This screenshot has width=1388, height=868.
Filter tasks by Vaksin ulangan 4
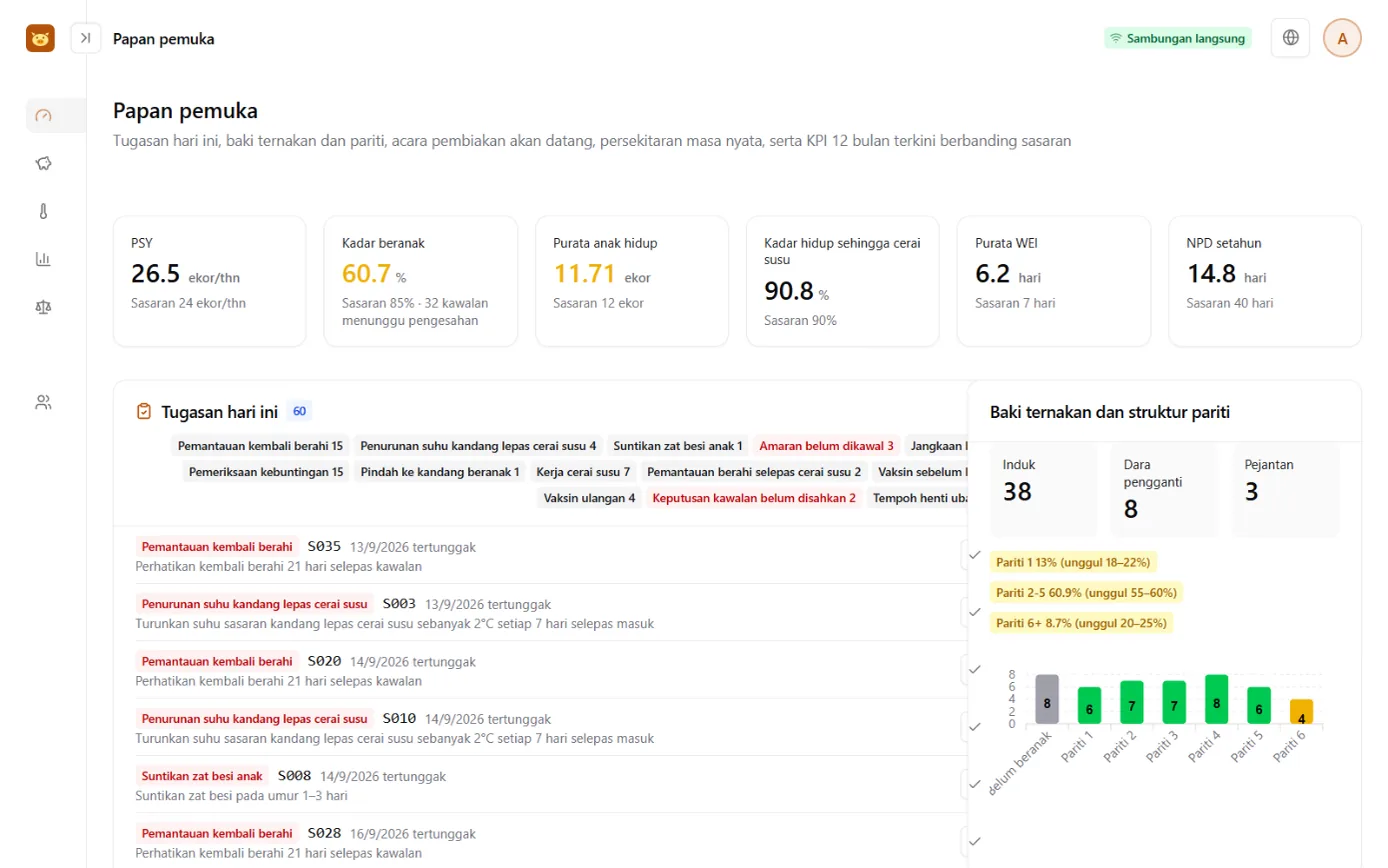tap(589, 498)
